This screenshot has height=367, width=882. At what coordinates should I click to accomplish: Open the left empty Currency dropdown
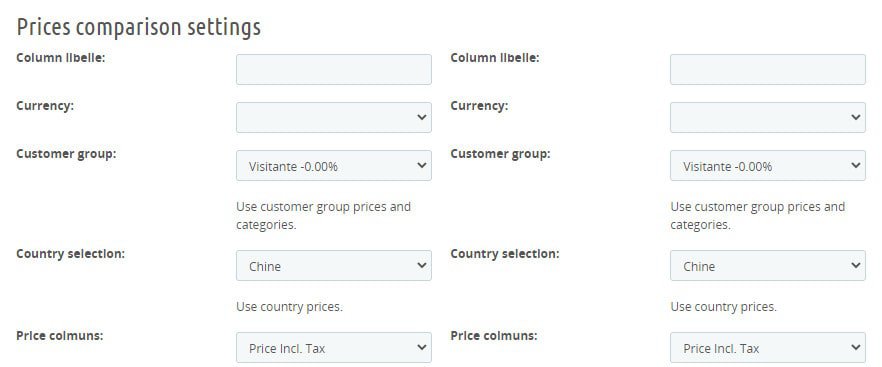coord(334,117)
